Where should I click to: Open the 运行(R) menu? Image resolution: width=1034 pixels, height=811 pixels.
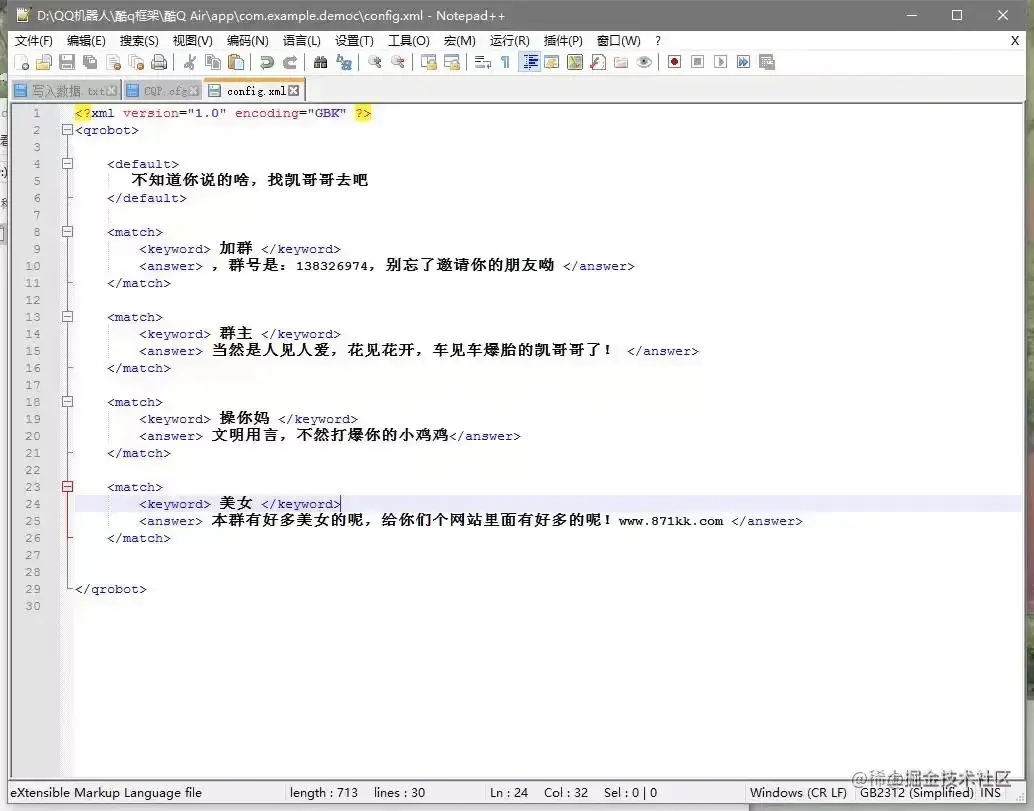(509, 41)
